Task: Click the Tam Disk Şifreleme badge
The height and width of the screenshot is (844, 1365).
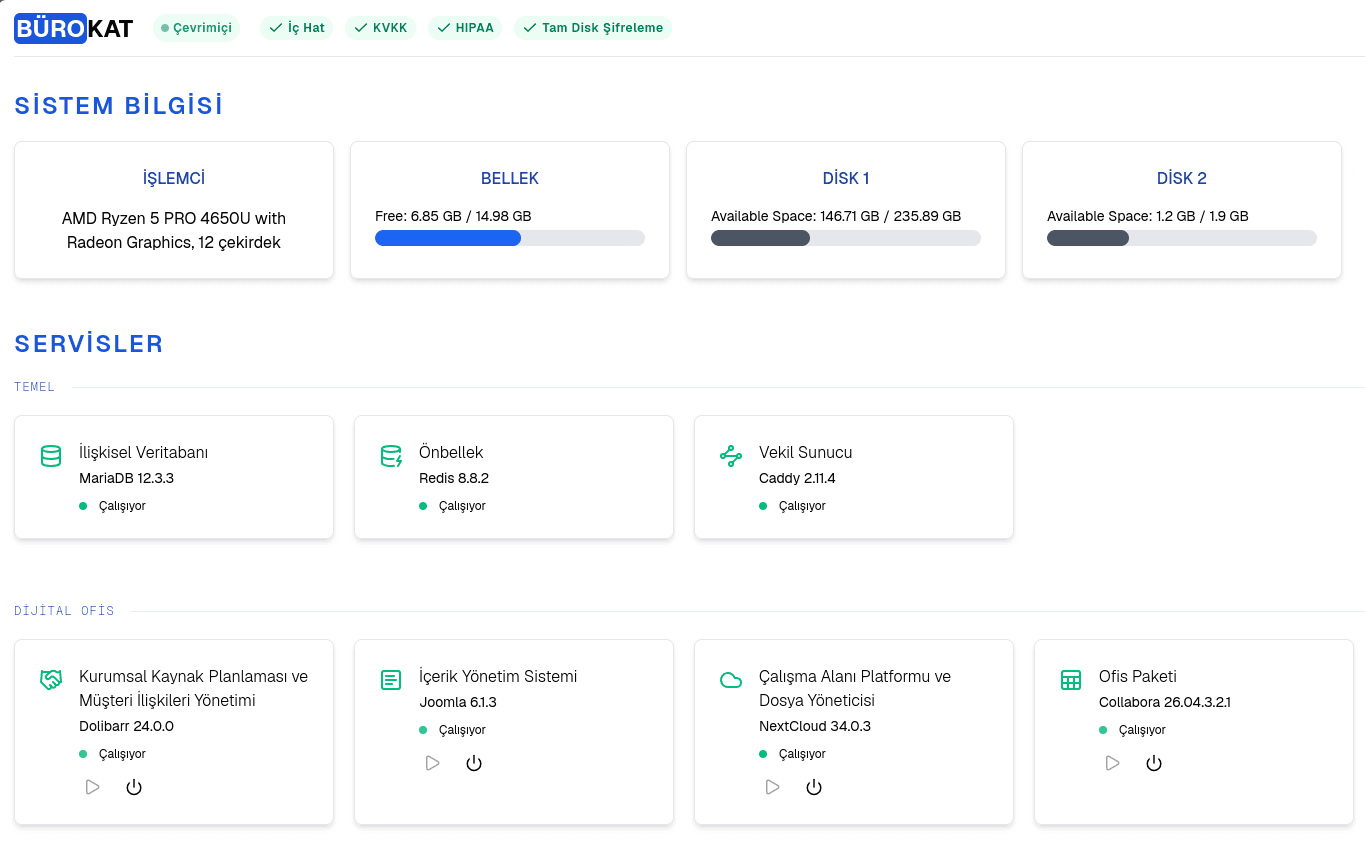Action: pyautogui.click(x=593, y=28)
